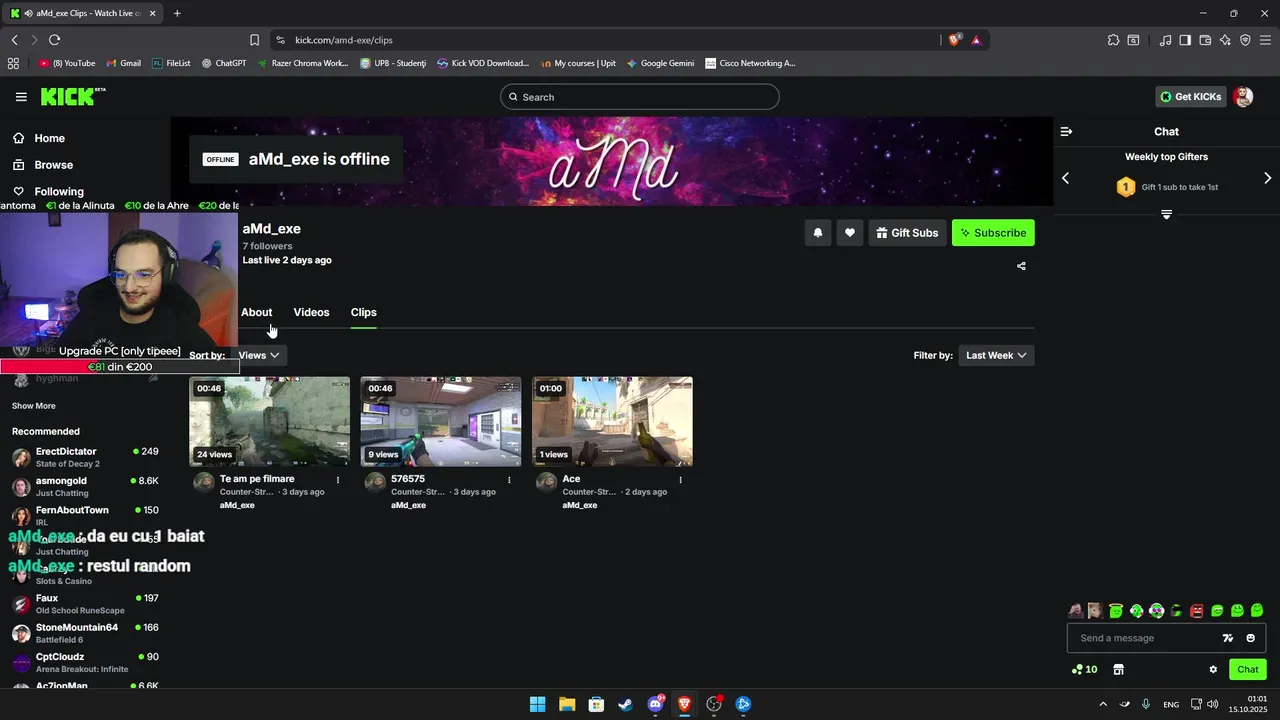Click the Get KICKs button

click(x=1190, y=97)
